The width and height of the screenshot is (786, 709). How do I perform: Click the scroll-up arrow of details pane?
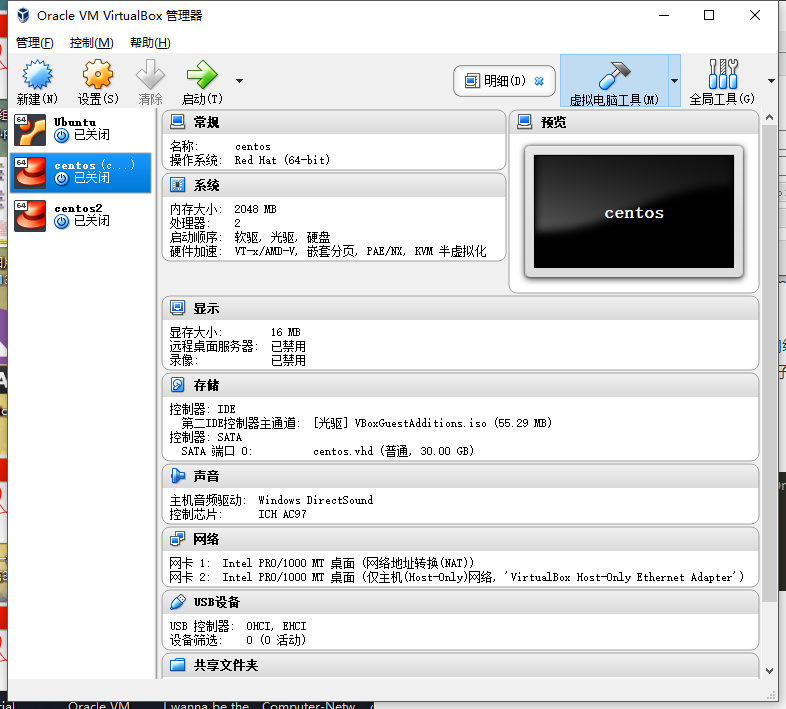pyautogui.click(x=769, y=117)
